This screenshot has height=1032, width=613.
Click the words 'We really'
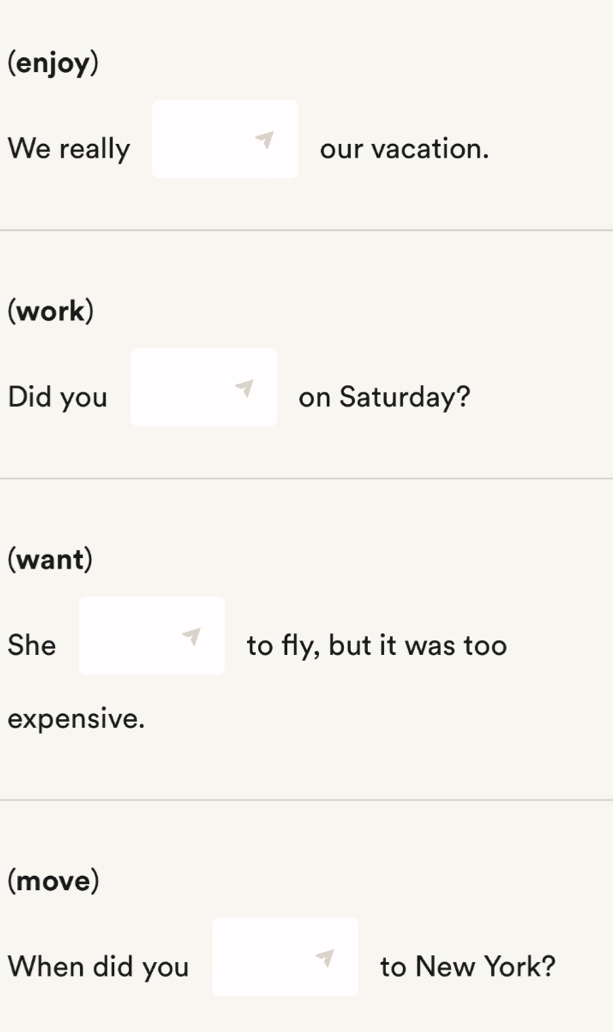point(69,149)
